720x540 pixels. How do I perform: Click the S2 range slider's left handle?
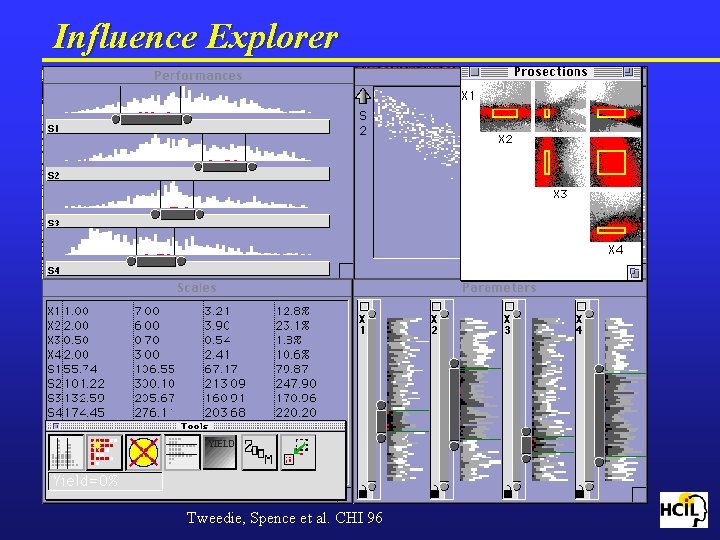coord(198,167)
